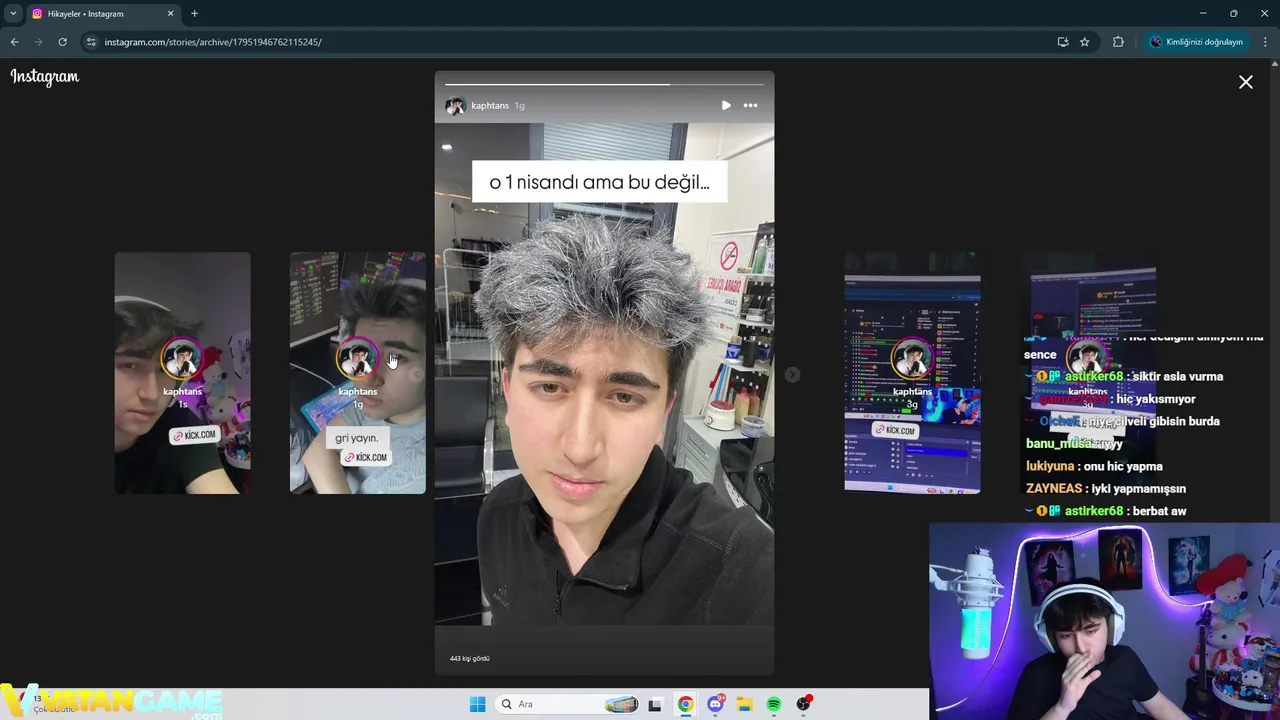The image size is (1280, 720).
Task: Close the 'Hikayeler • Instagram' tab
Action: pyautogui.click(x=170, y=14)
